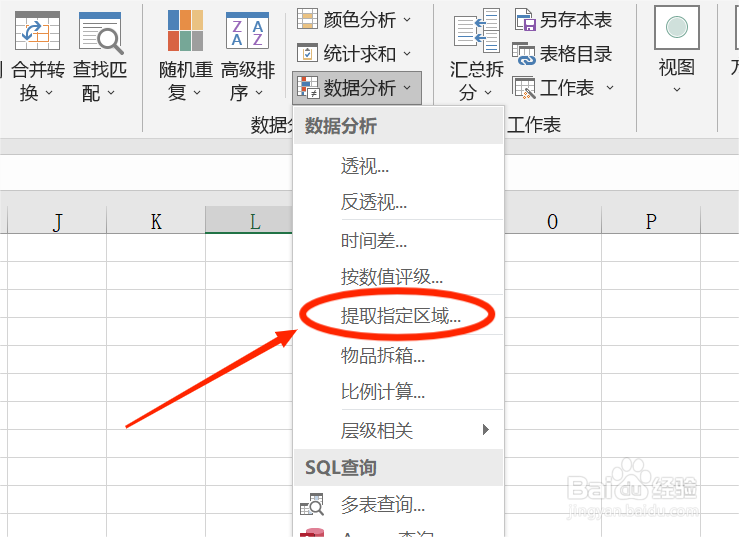Select column K header
This screenshot has height=537, width=739.
[156, 221]
